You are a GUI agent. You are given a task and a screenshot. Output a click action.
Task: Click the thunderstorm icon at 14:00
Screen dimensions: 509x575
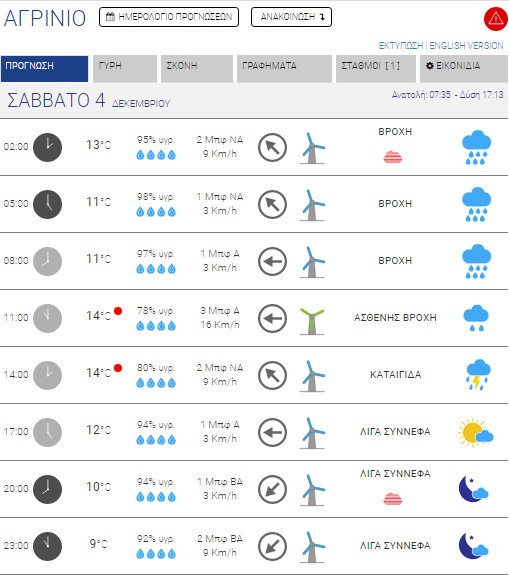pos(477,375)
